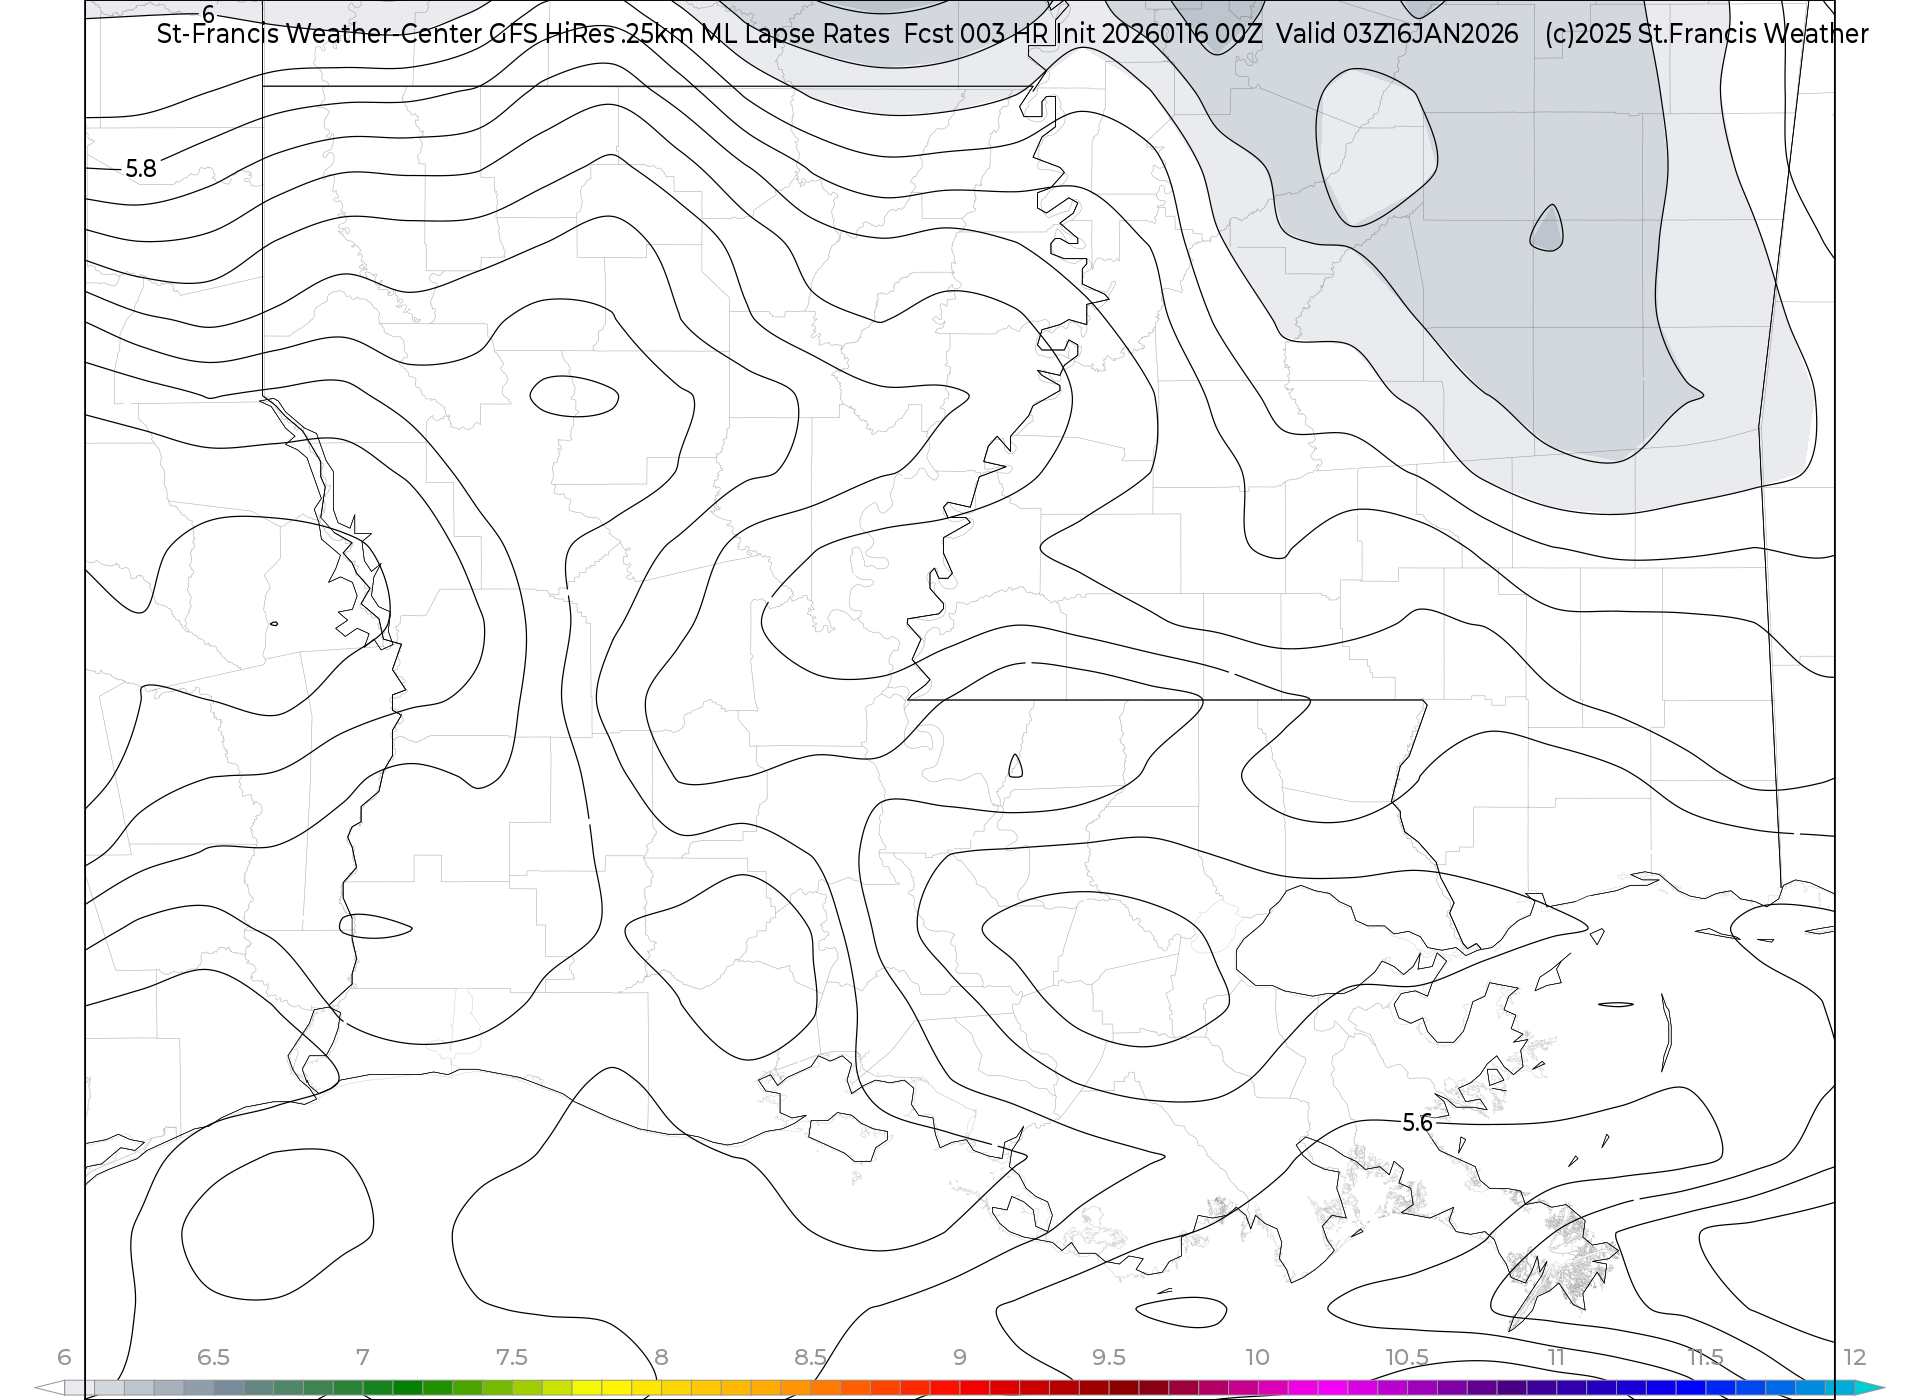Click the 9 colorbar tick label
This screenshot has width=1920, height=1400.
click(959, 1358)
